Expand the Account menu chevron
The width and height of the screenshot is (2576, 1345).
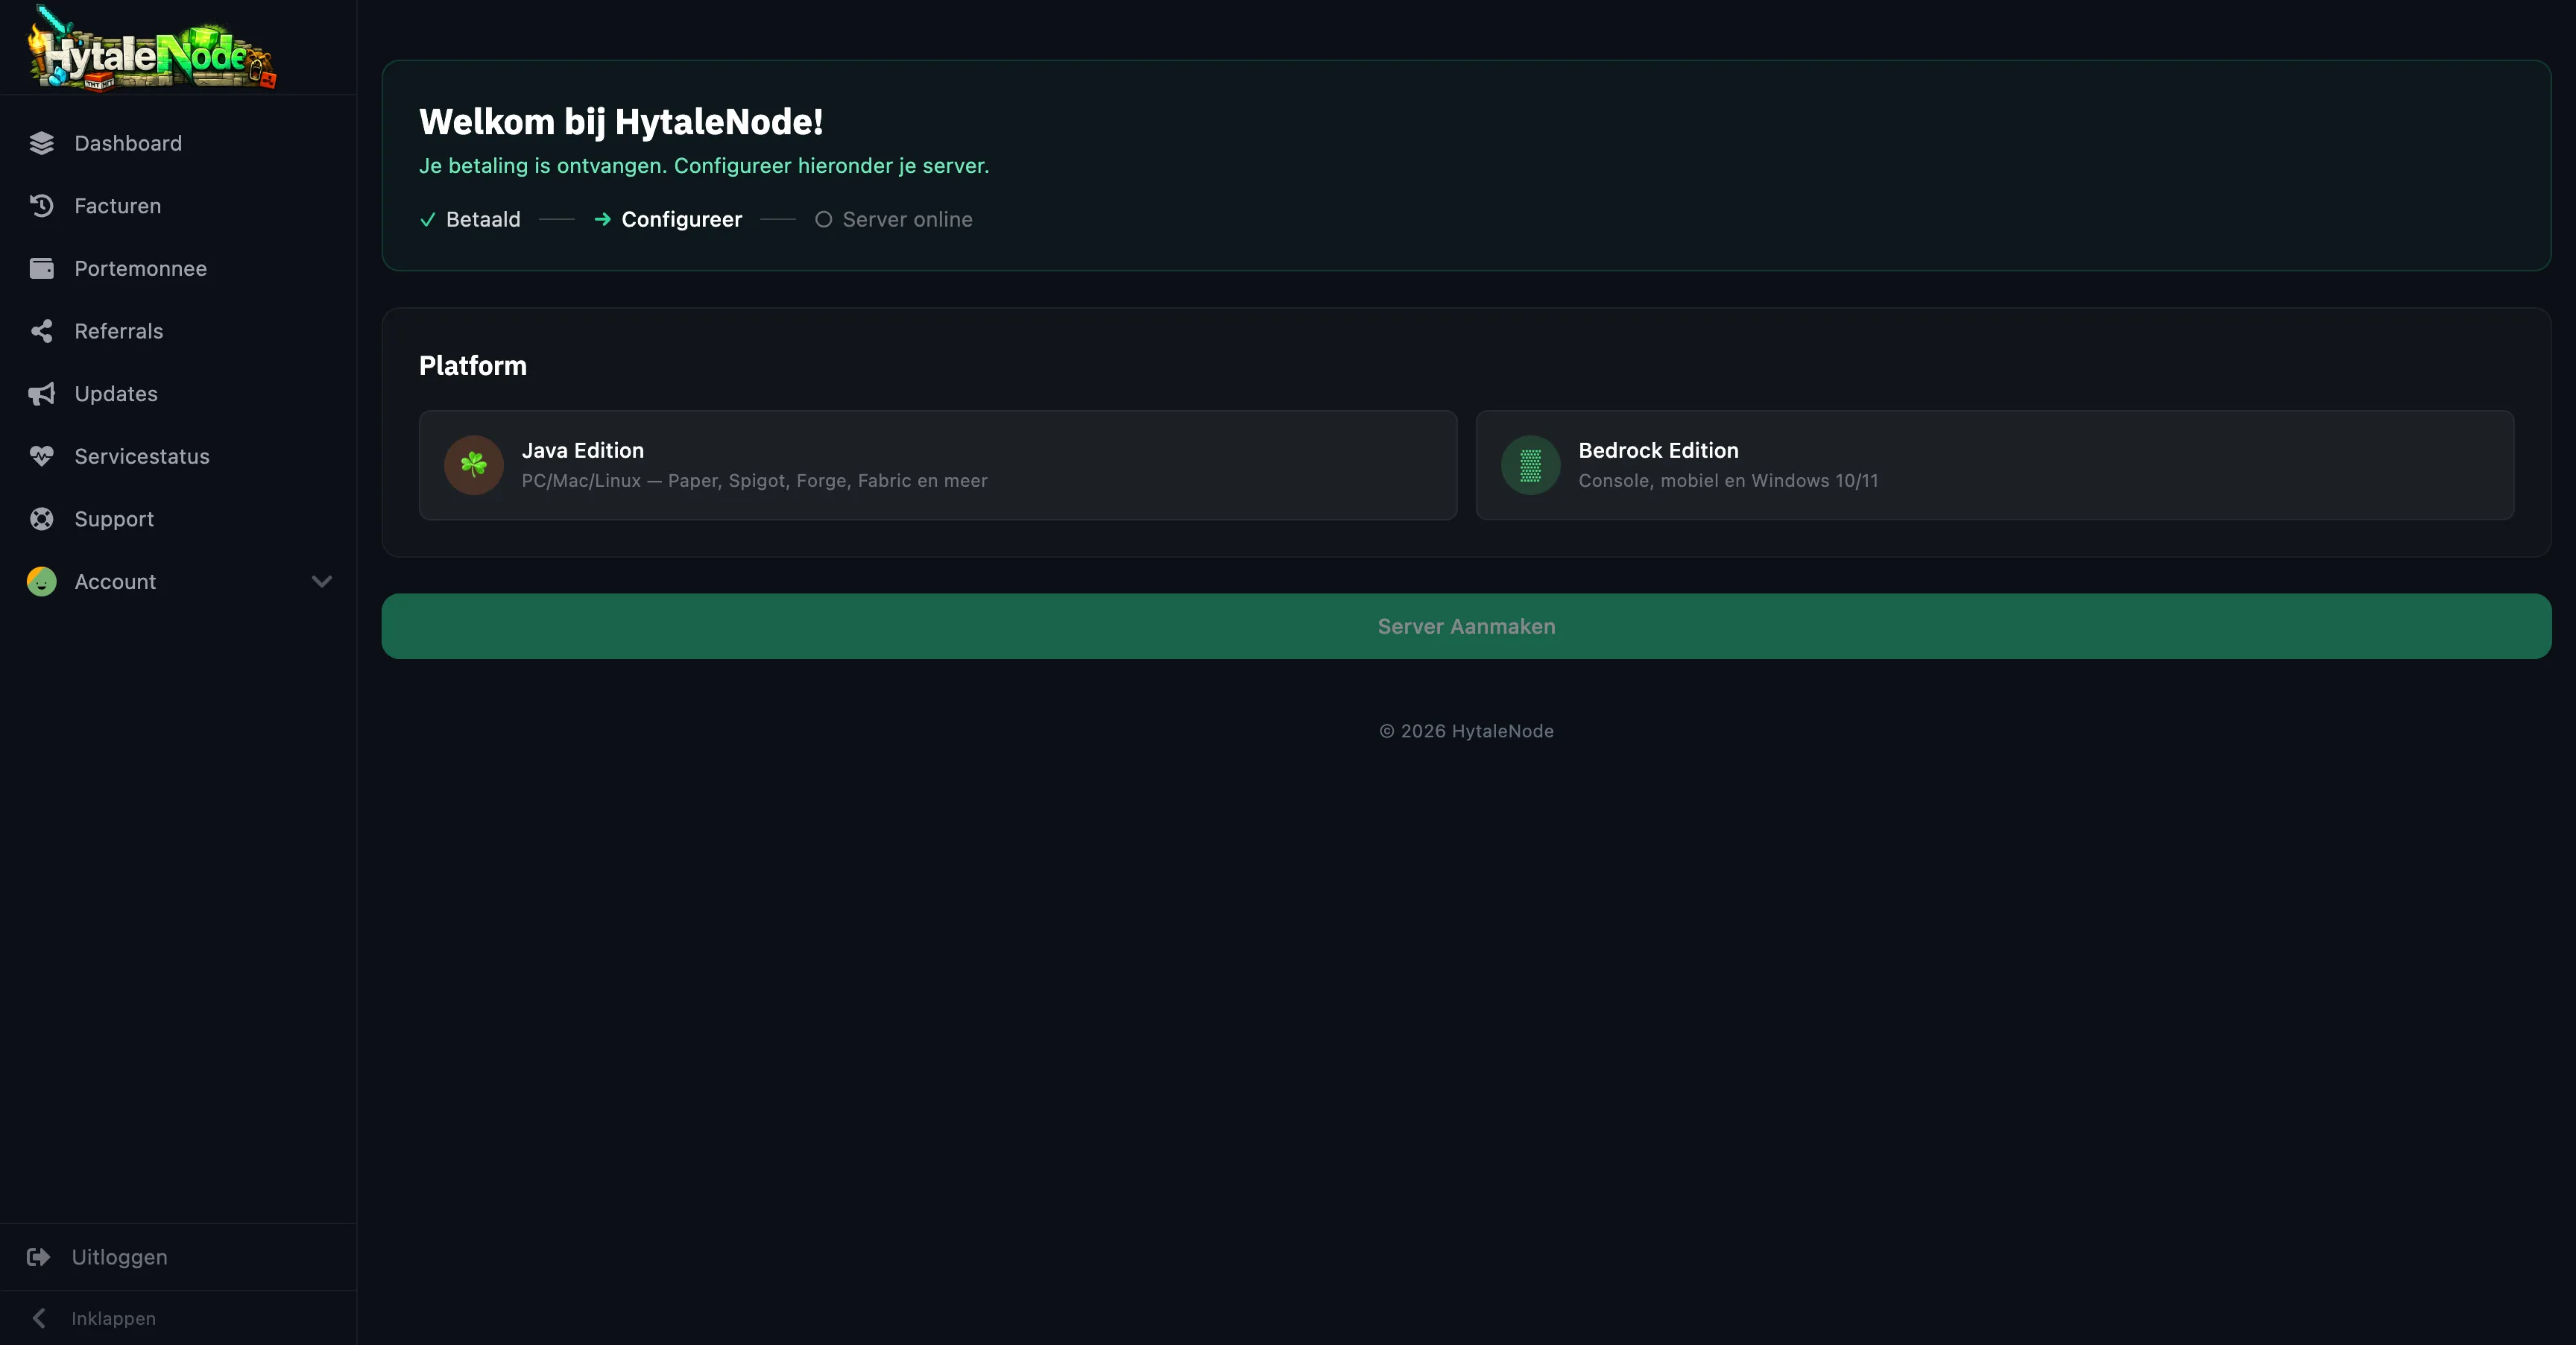coord(322,581)
